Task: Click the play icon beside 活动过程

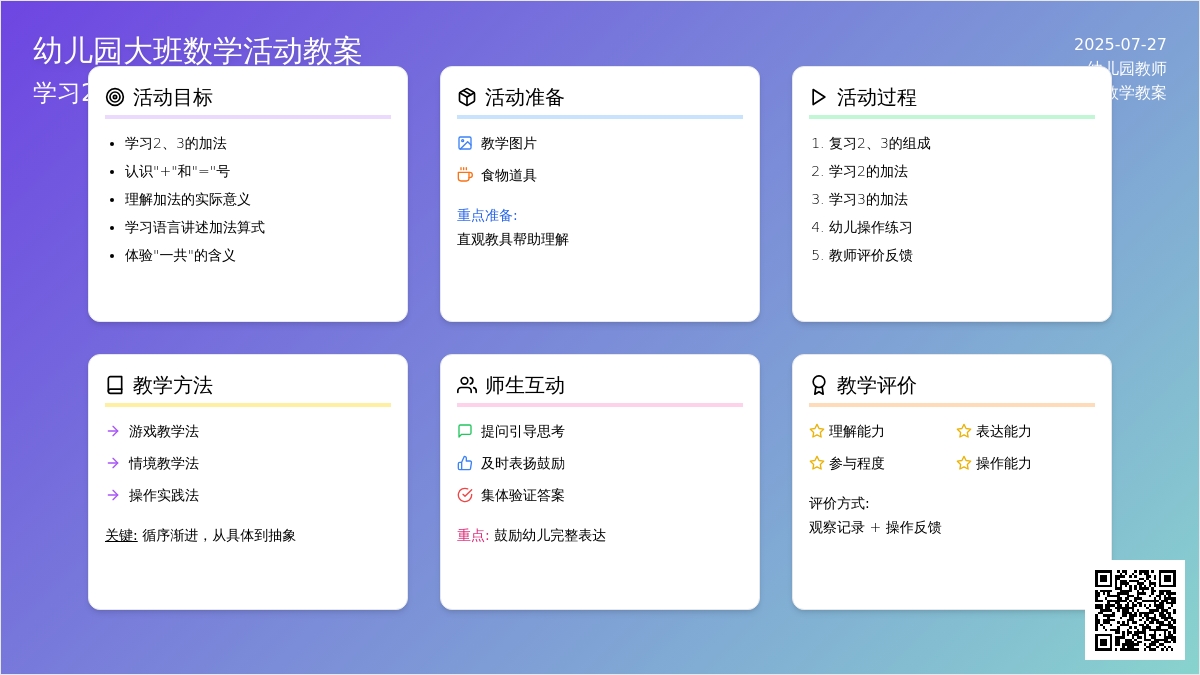Action: point(819,97)
